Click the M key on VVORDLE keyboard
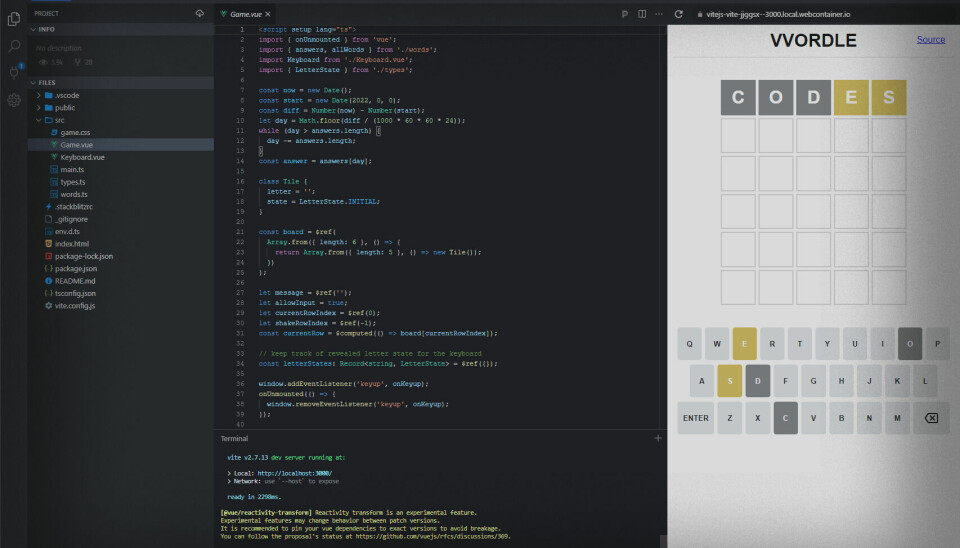The image size is (960, 548). (x=897, y=418)
